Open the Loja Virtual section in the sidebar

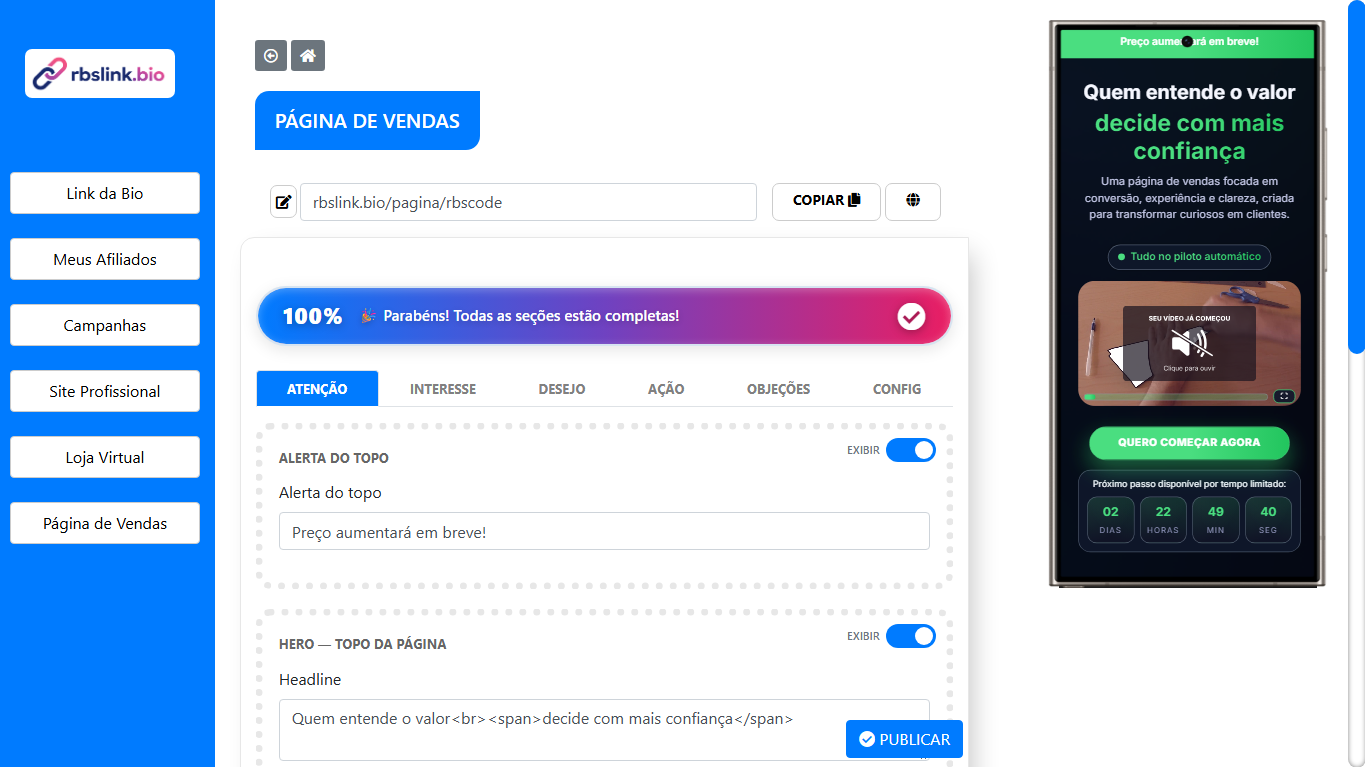pos(104,457)
